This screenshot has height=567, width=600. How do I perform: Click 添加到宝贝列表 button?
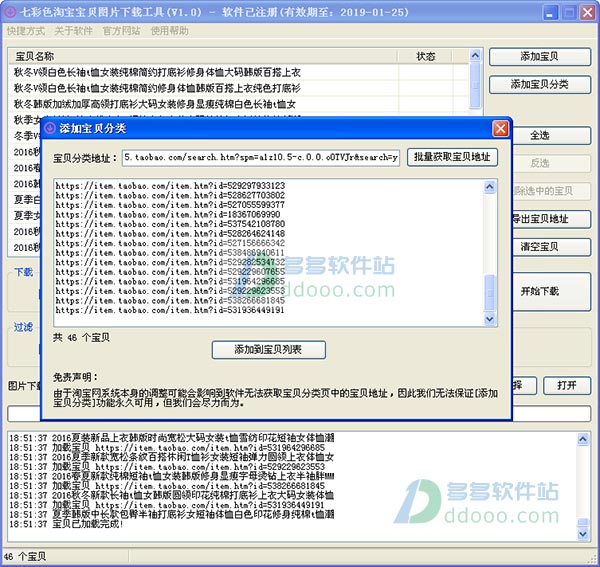click(269, 350)
